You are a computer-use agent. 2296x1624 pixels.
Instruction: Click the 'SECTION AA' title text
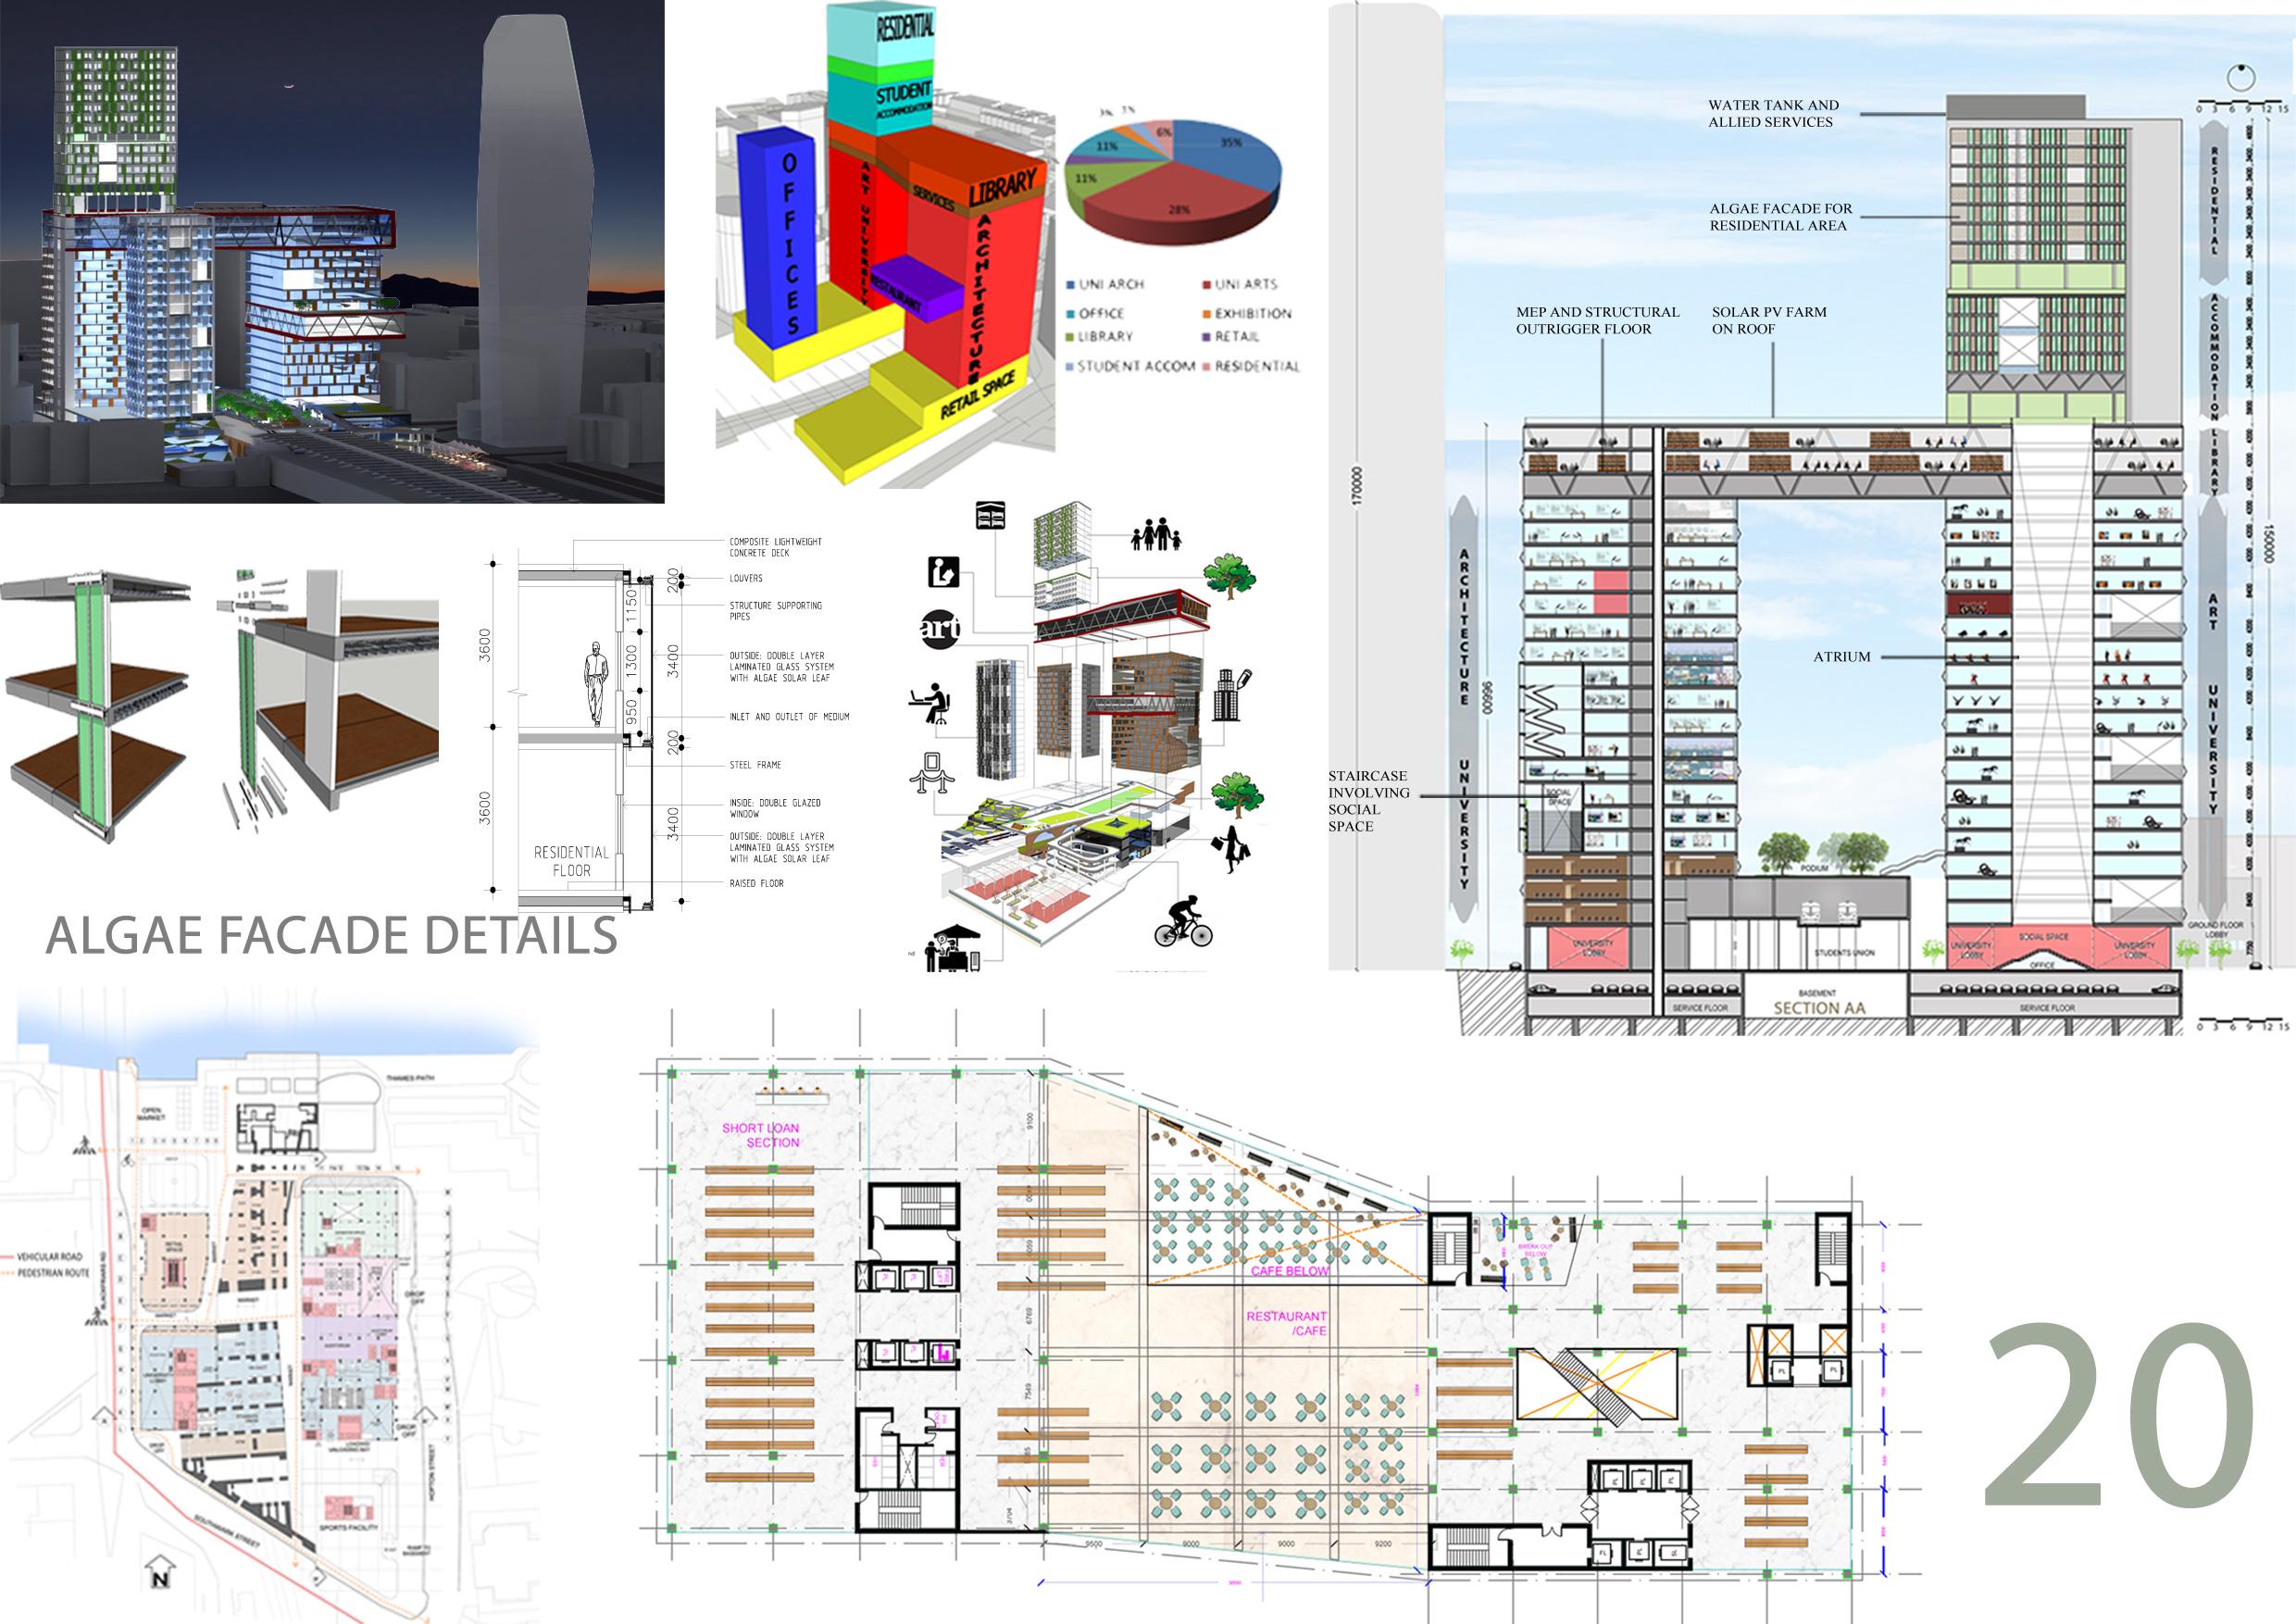(1819, 1008)
